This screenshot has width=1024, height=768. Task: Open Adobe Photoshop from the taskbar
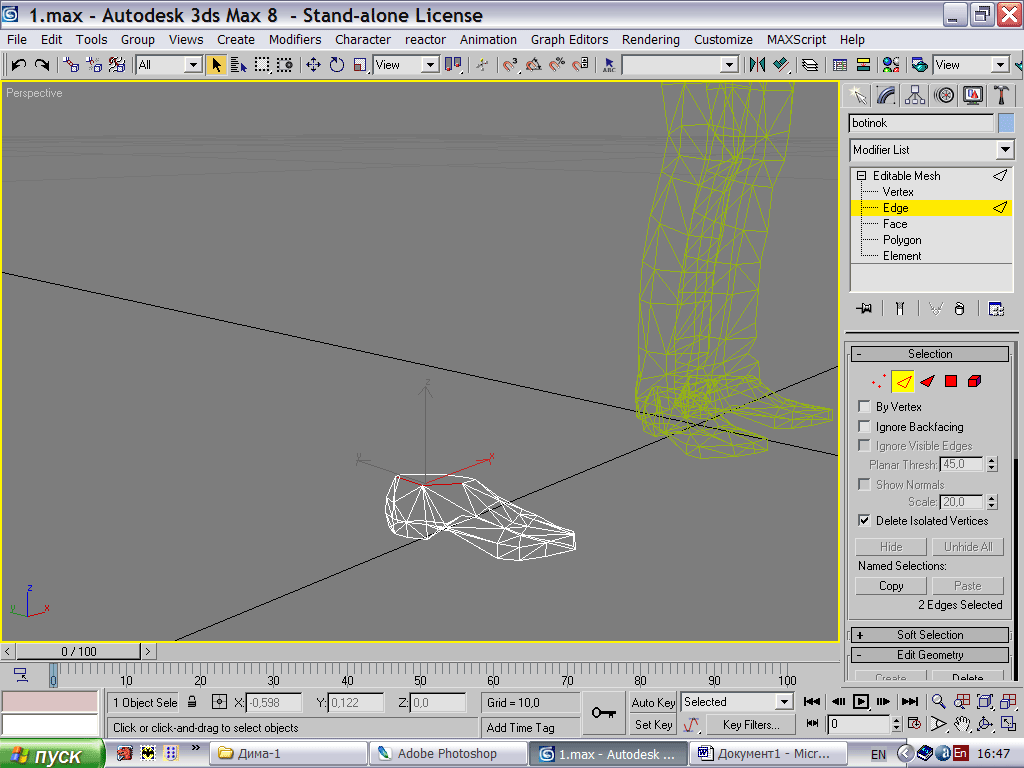tap(448, 754)
